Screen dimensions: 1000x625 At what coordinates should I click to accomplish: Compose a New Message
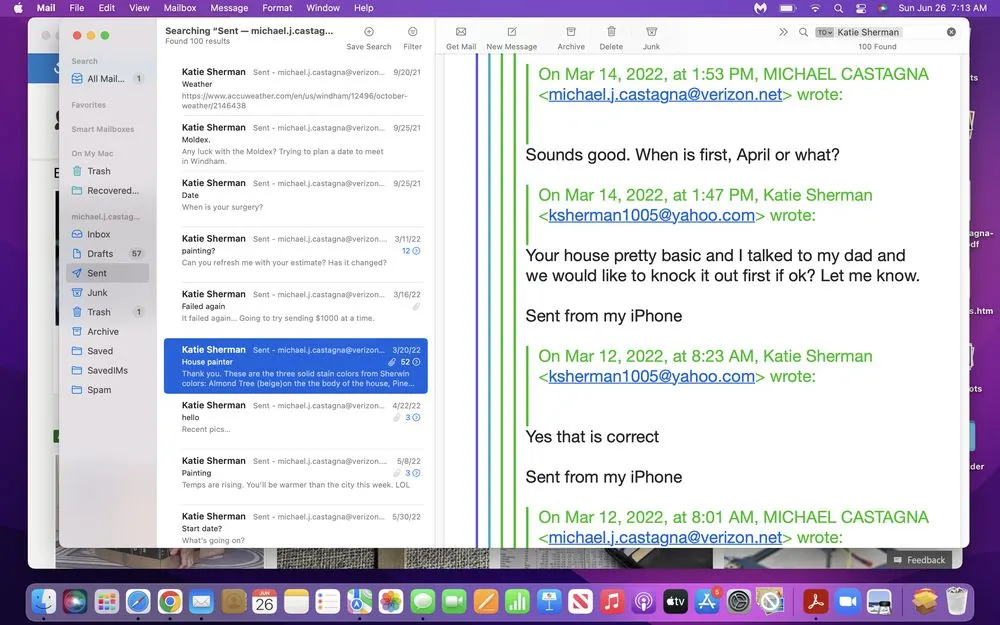point(511,33)
